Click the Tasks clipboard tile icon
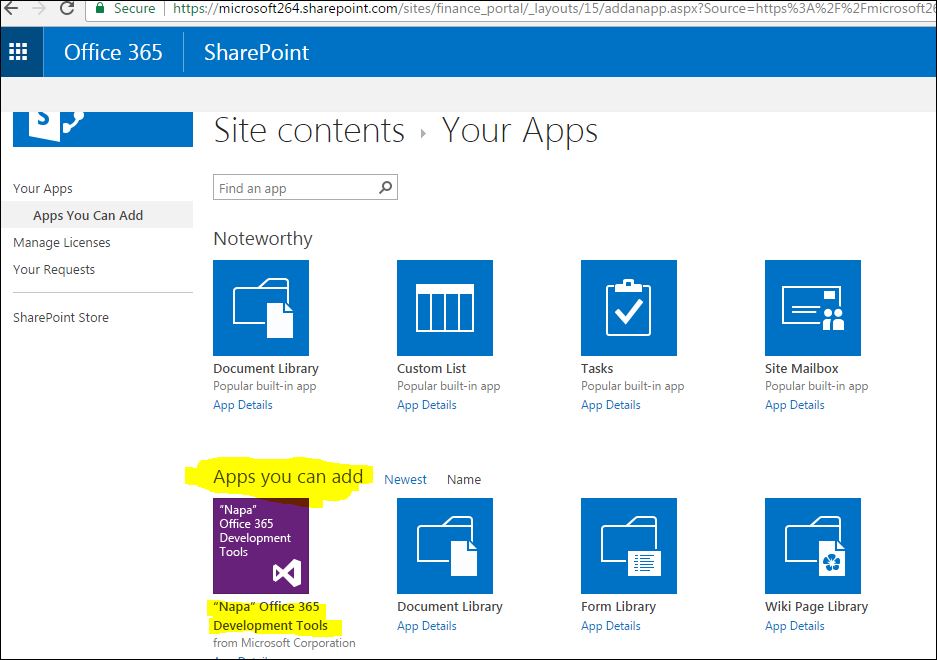937x660 pixels. [629, 308]
